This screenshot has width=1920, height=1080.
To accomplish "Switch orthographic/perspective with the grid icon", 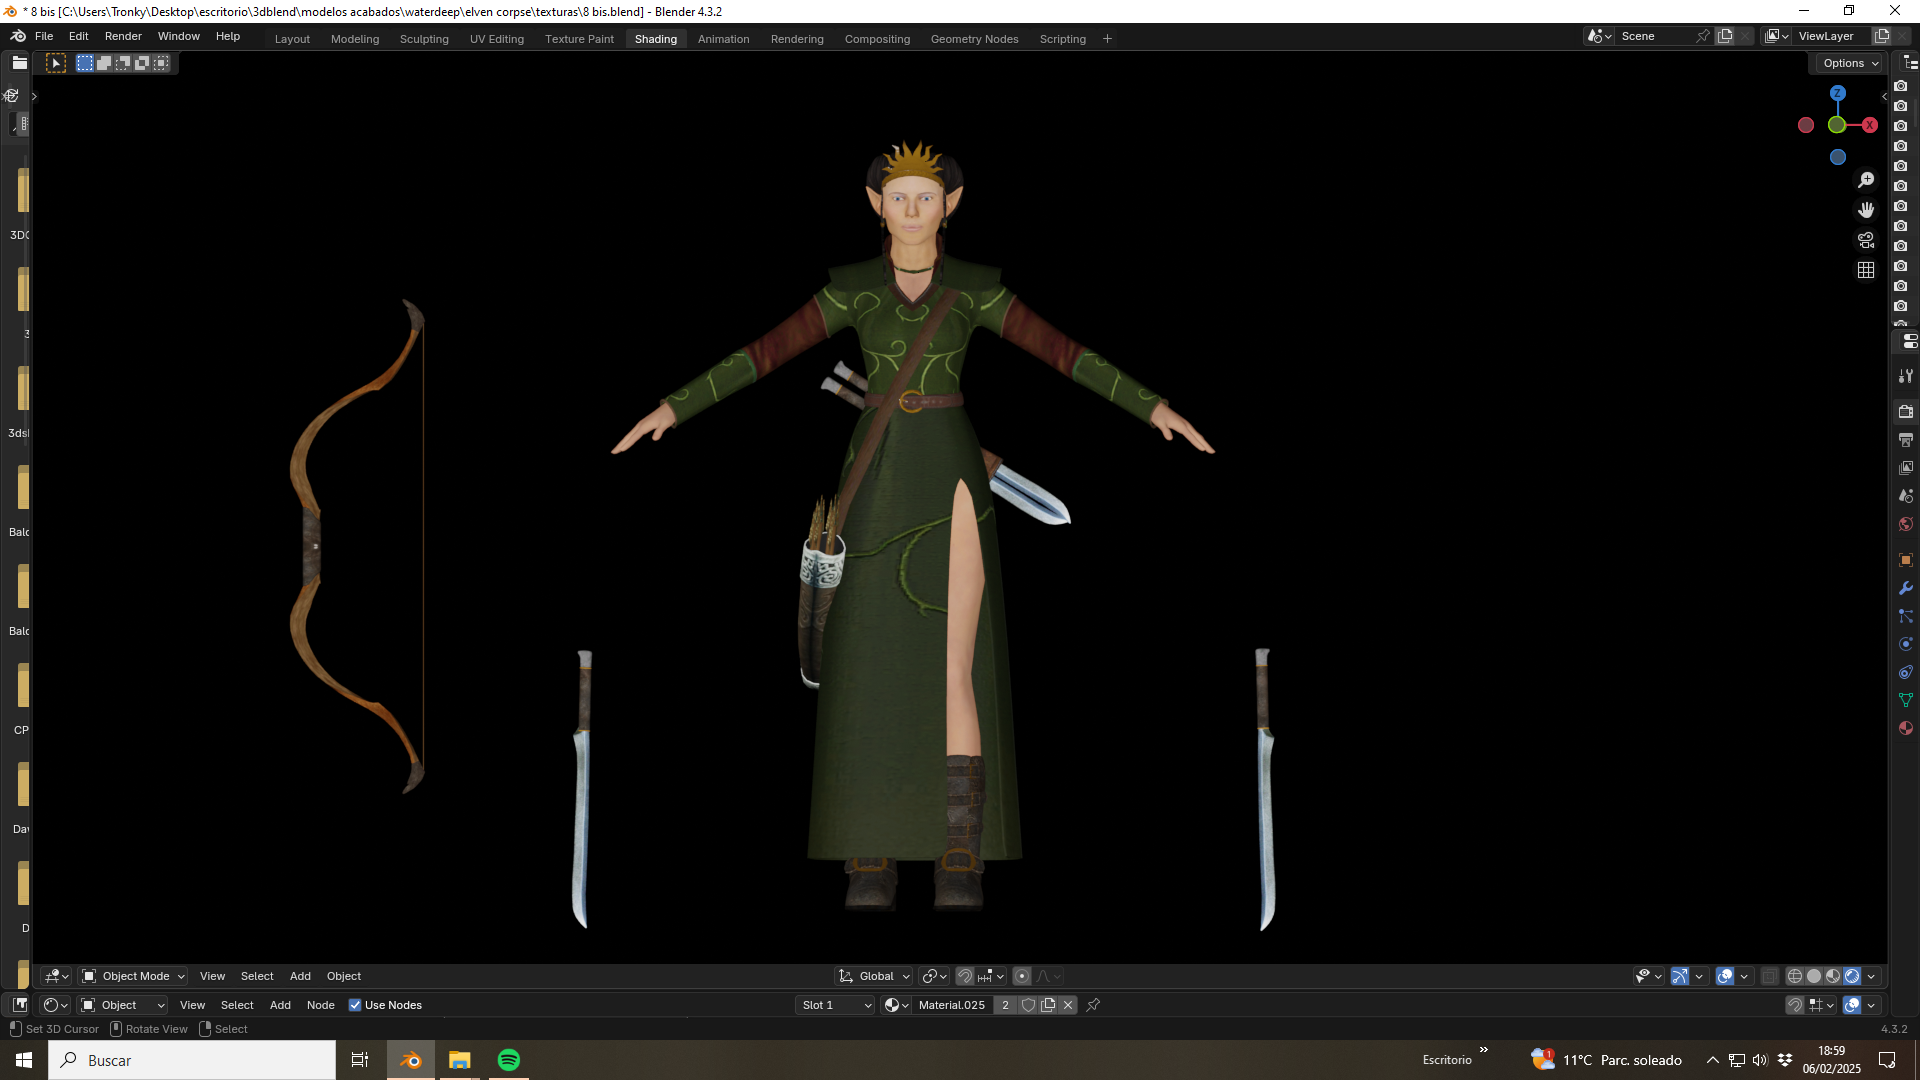I will 1866,270.
